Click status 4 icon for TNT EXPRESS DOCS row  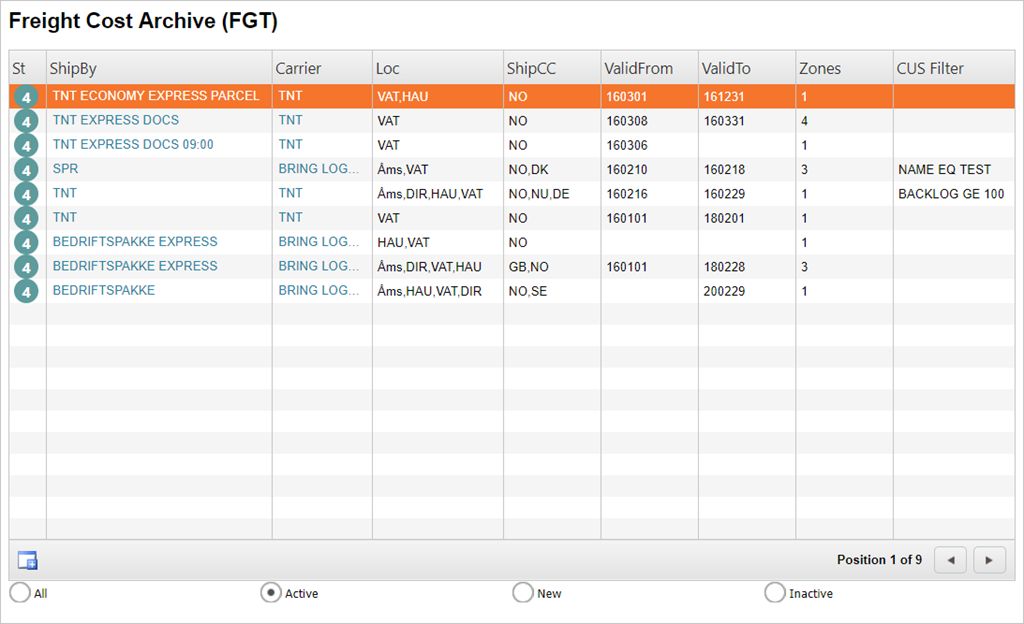coord(27,121)
